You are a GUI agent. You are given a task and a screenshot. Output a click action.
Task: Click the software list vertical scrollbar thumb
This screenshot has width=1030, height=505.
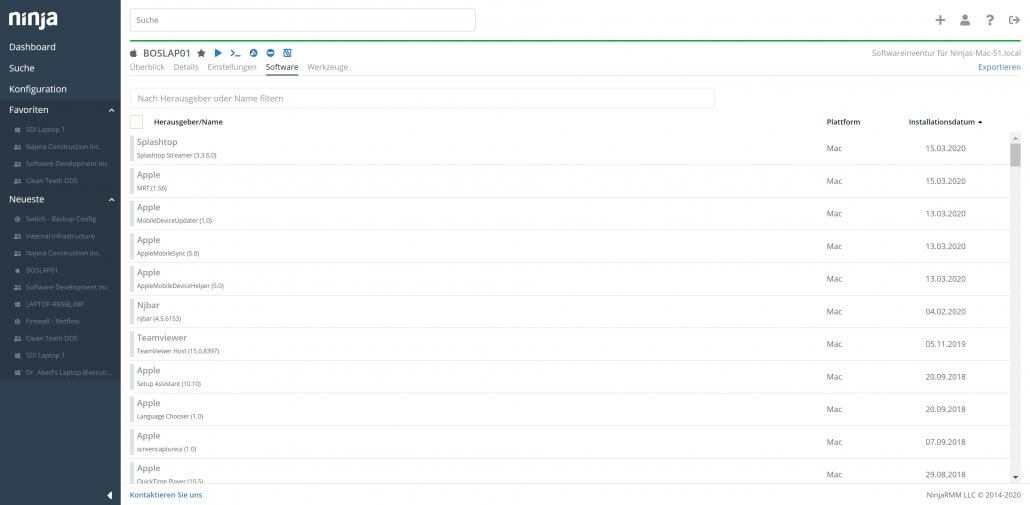pyautogui.click(x=1015, y=154)
